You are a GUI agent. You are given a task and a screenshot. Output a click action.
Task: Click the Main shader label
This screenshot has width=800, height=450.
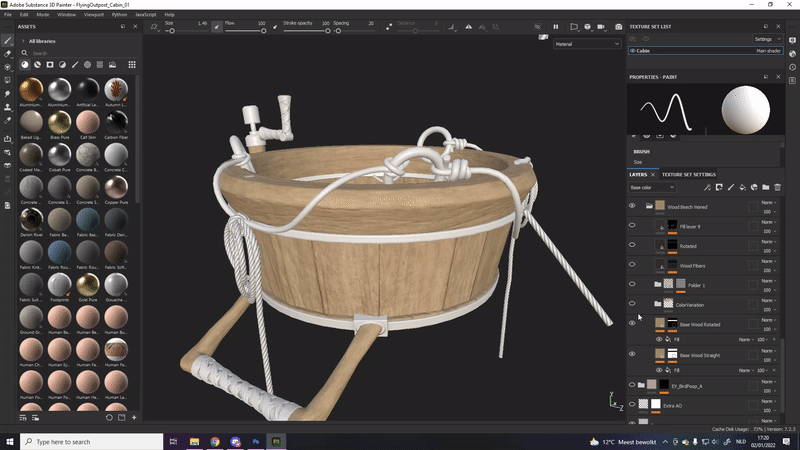[768, 51]
